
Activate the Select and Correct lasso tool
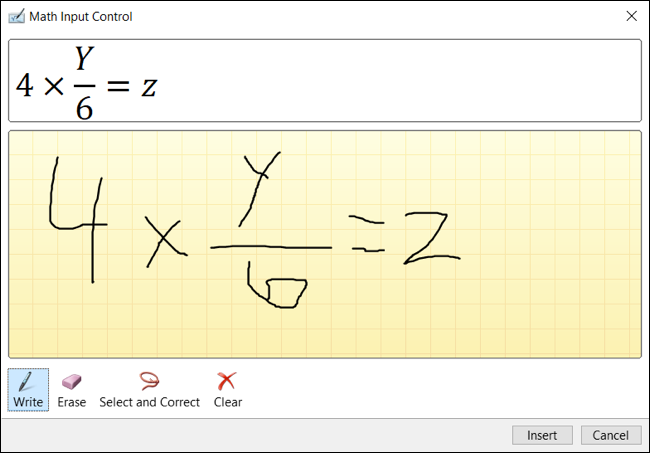click(149, 390)
